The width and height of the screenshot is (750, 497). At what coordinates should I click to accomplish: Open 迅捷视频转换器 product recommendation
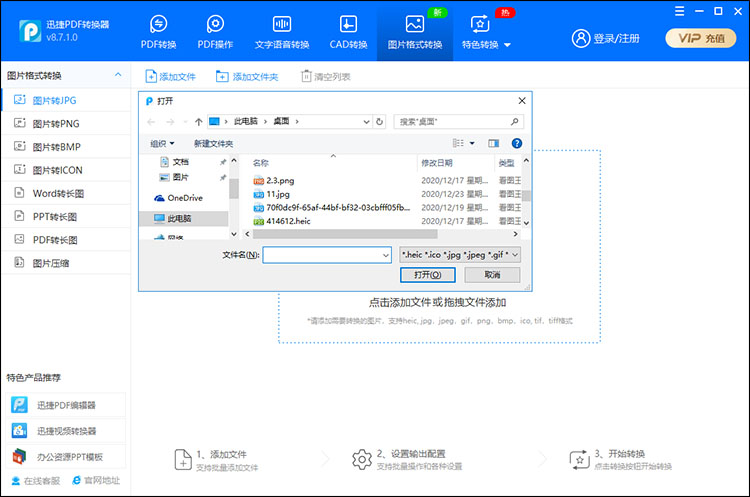pos(66,431)
